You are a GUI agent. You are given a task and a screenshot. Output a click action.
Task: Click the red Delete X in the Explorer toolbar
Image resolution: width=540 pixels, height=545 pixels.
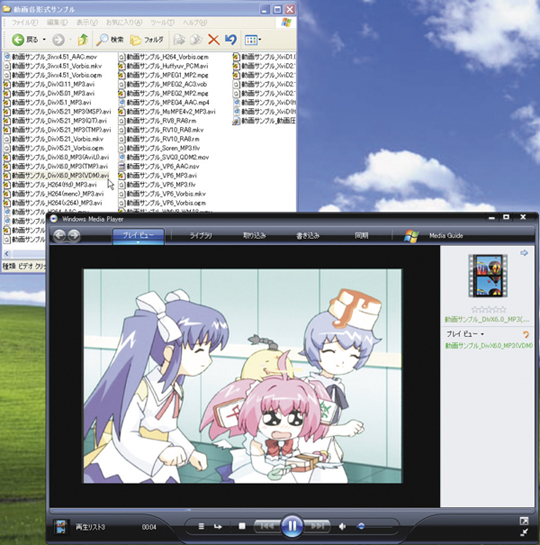214,40
